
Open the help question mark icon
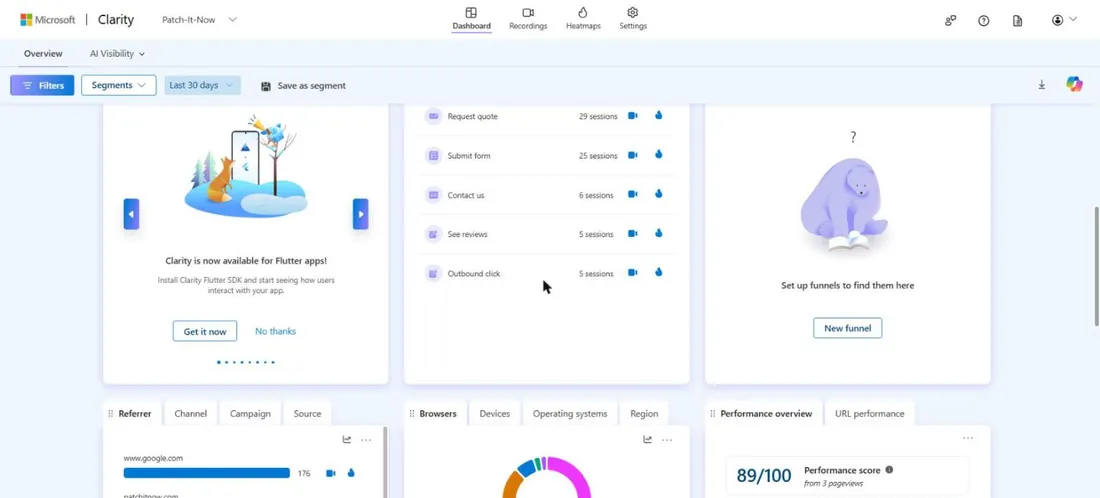984,20
